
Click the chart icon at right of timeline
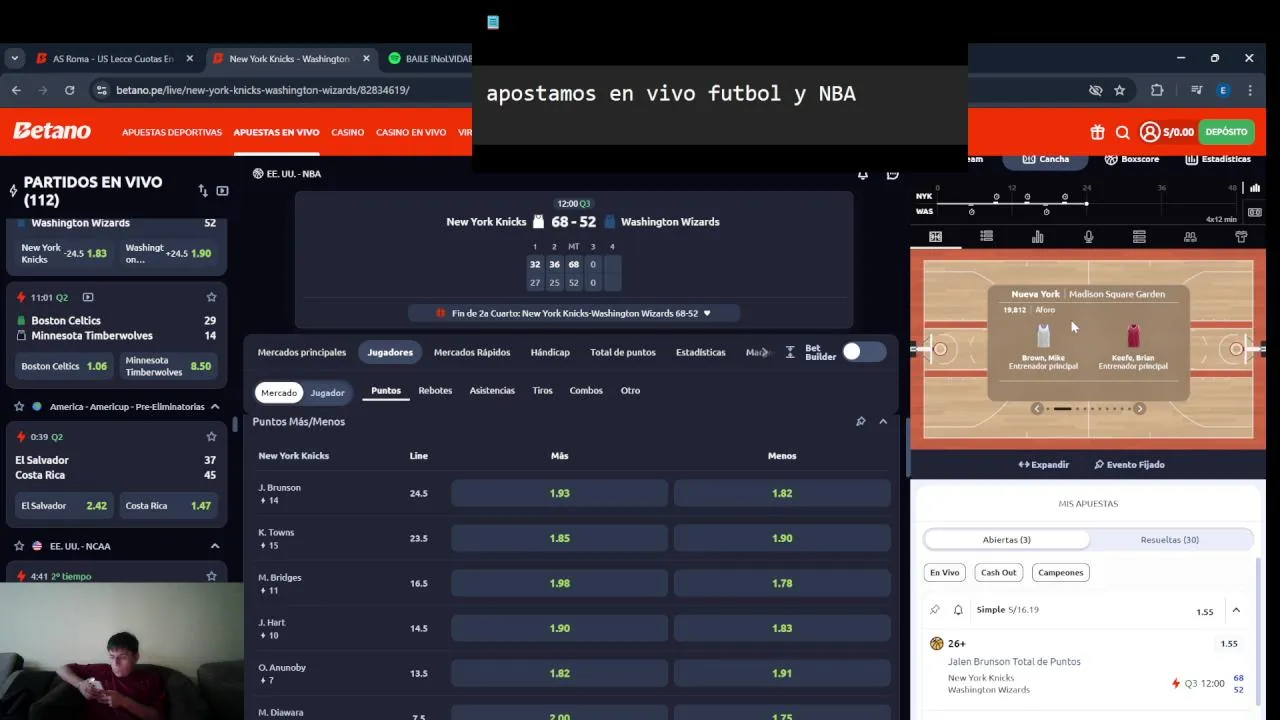coord(1255,187)
